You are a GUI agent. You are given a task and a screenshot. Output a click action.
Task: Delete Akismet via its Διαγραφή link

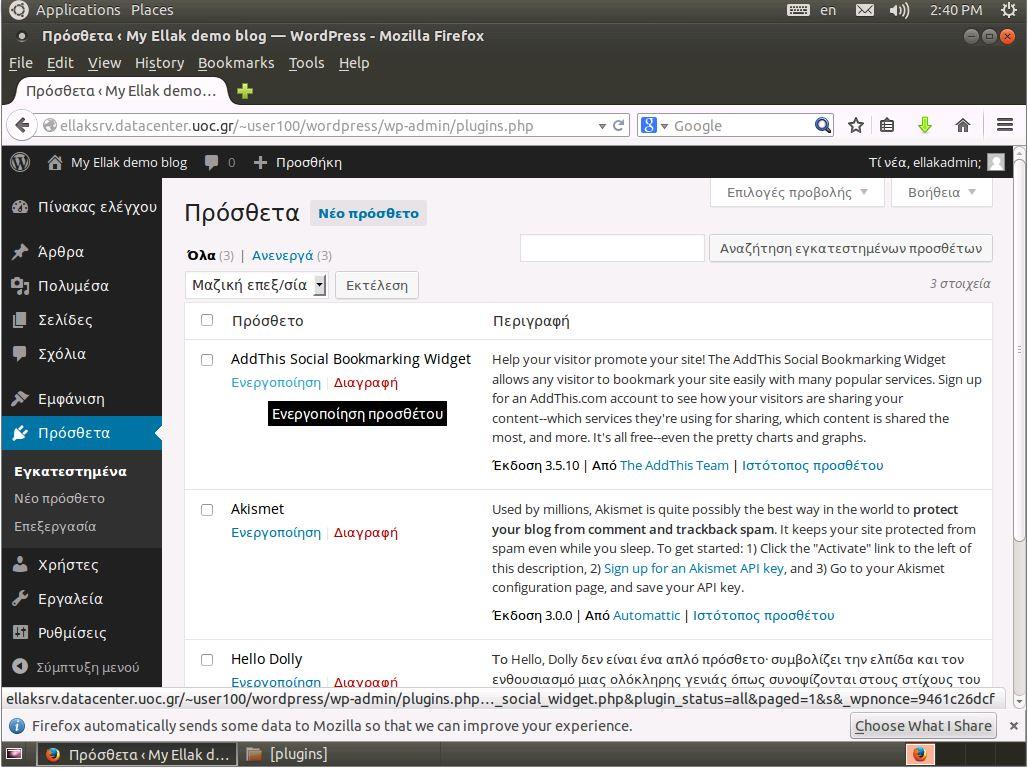pyautogui.click(x=366, y=533)
